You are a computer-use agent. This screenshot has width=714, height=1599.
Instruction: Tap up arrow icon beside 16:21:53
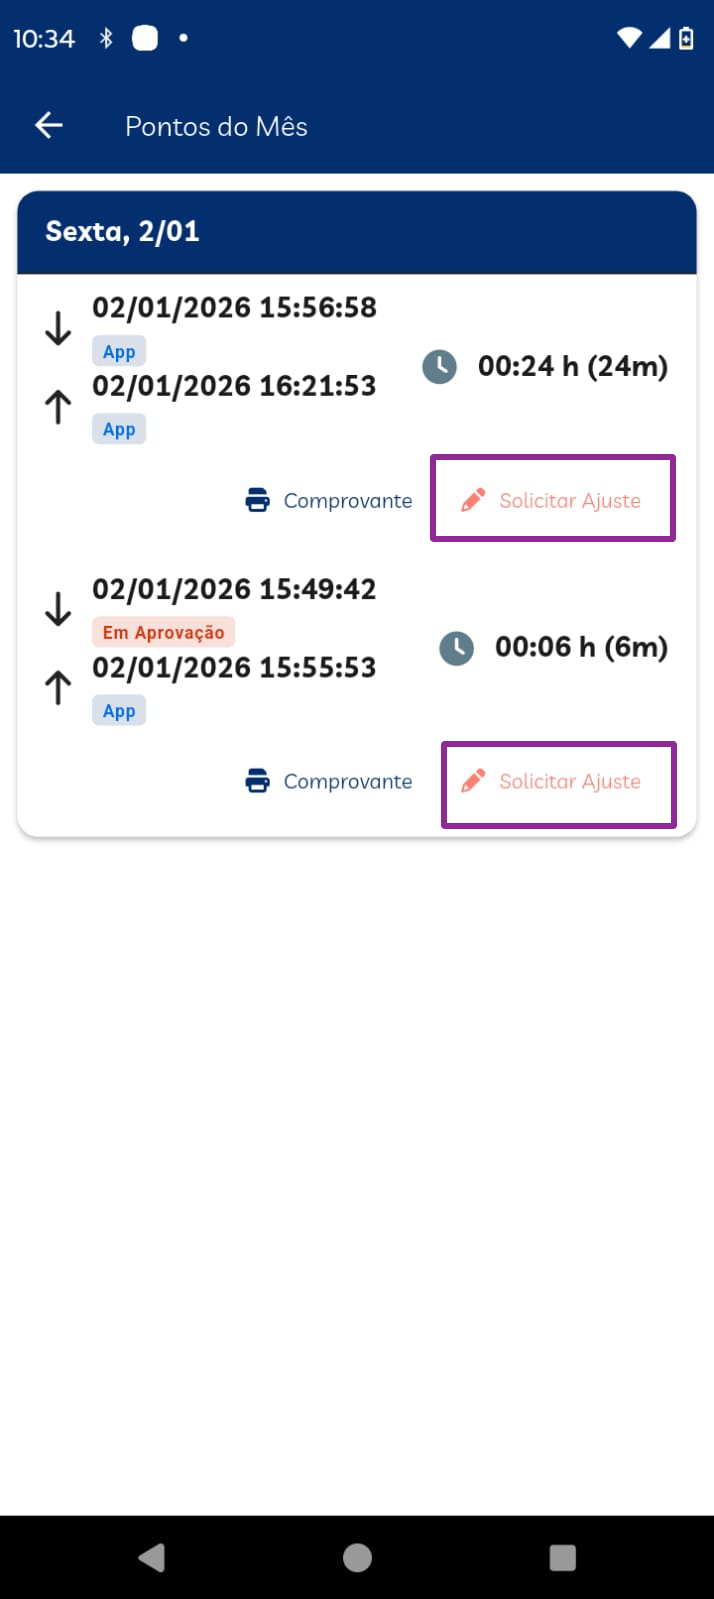pyautogui.click(x=58, y=406)
